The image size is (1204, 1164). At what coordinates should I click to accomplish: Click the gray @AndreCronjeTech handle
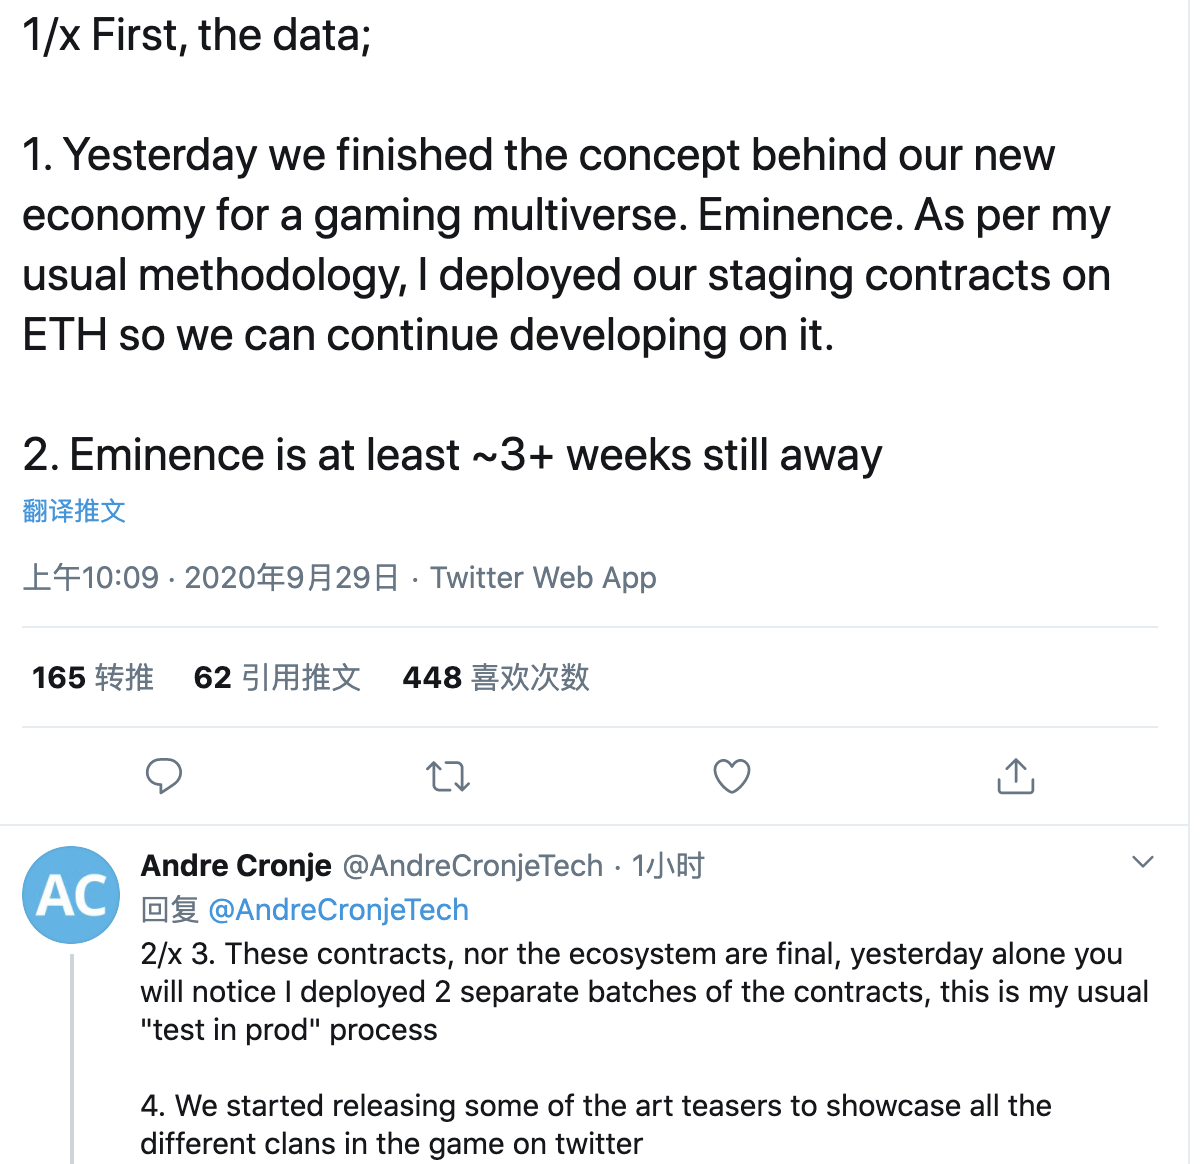(x=472, y=865)
